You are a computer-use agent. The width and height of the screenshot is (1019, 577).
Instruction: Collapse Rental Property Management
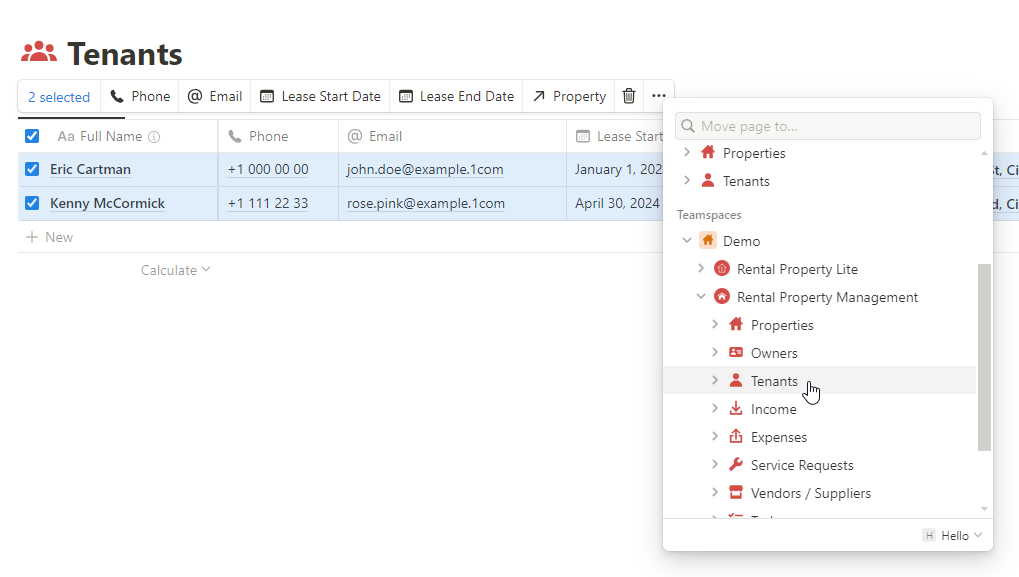[x=701, y=296]
